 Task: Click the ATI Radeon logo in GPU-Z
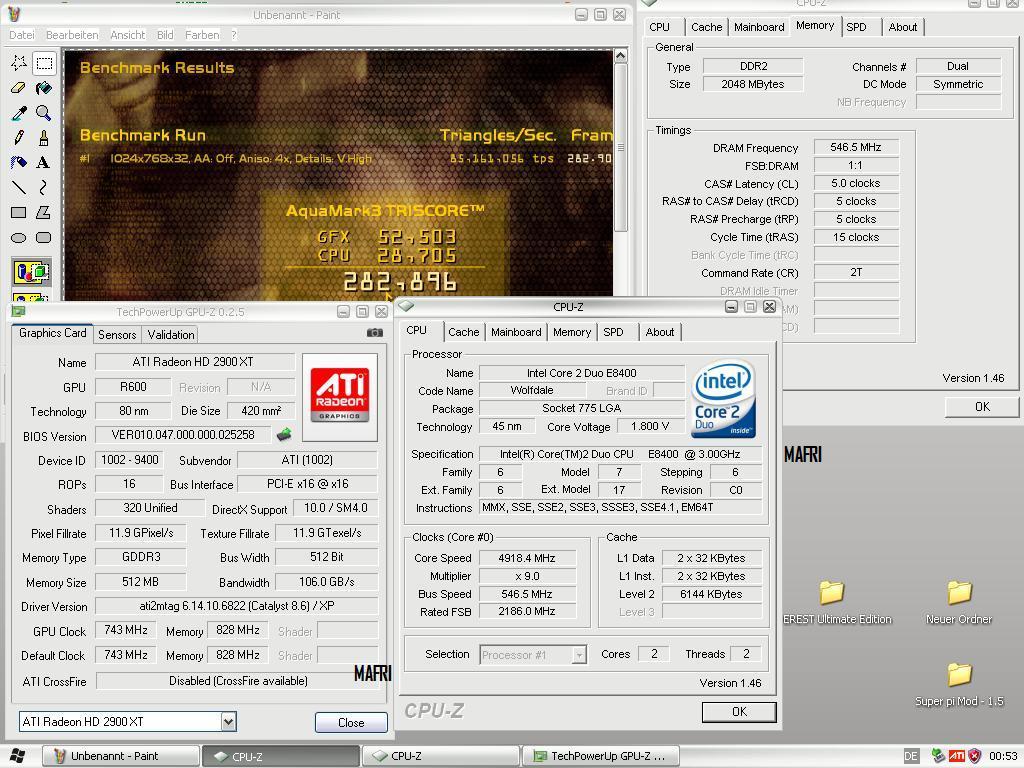340,396
